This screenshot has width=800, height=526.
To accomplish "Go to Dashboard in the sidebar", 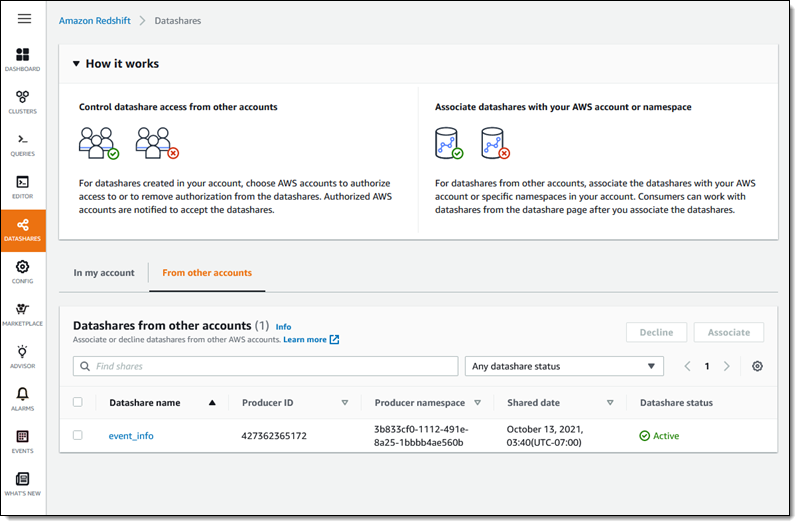I will click(x=22, y=59).
